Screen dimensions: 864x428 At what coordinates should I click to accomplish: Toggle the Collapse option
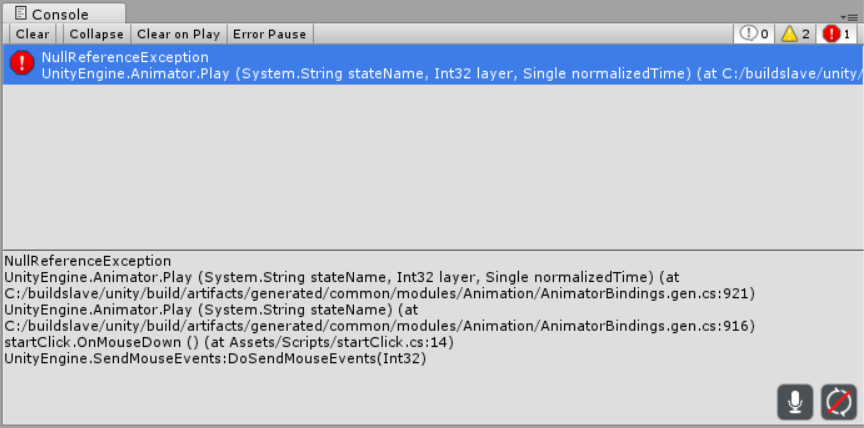96,34
